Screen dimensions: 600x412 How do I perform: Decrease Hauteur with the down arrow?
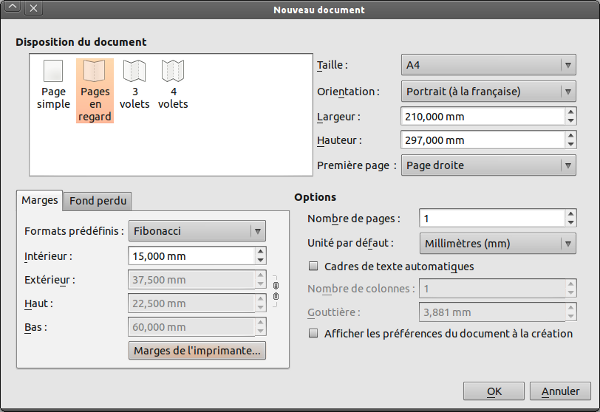tap(571, 145)
